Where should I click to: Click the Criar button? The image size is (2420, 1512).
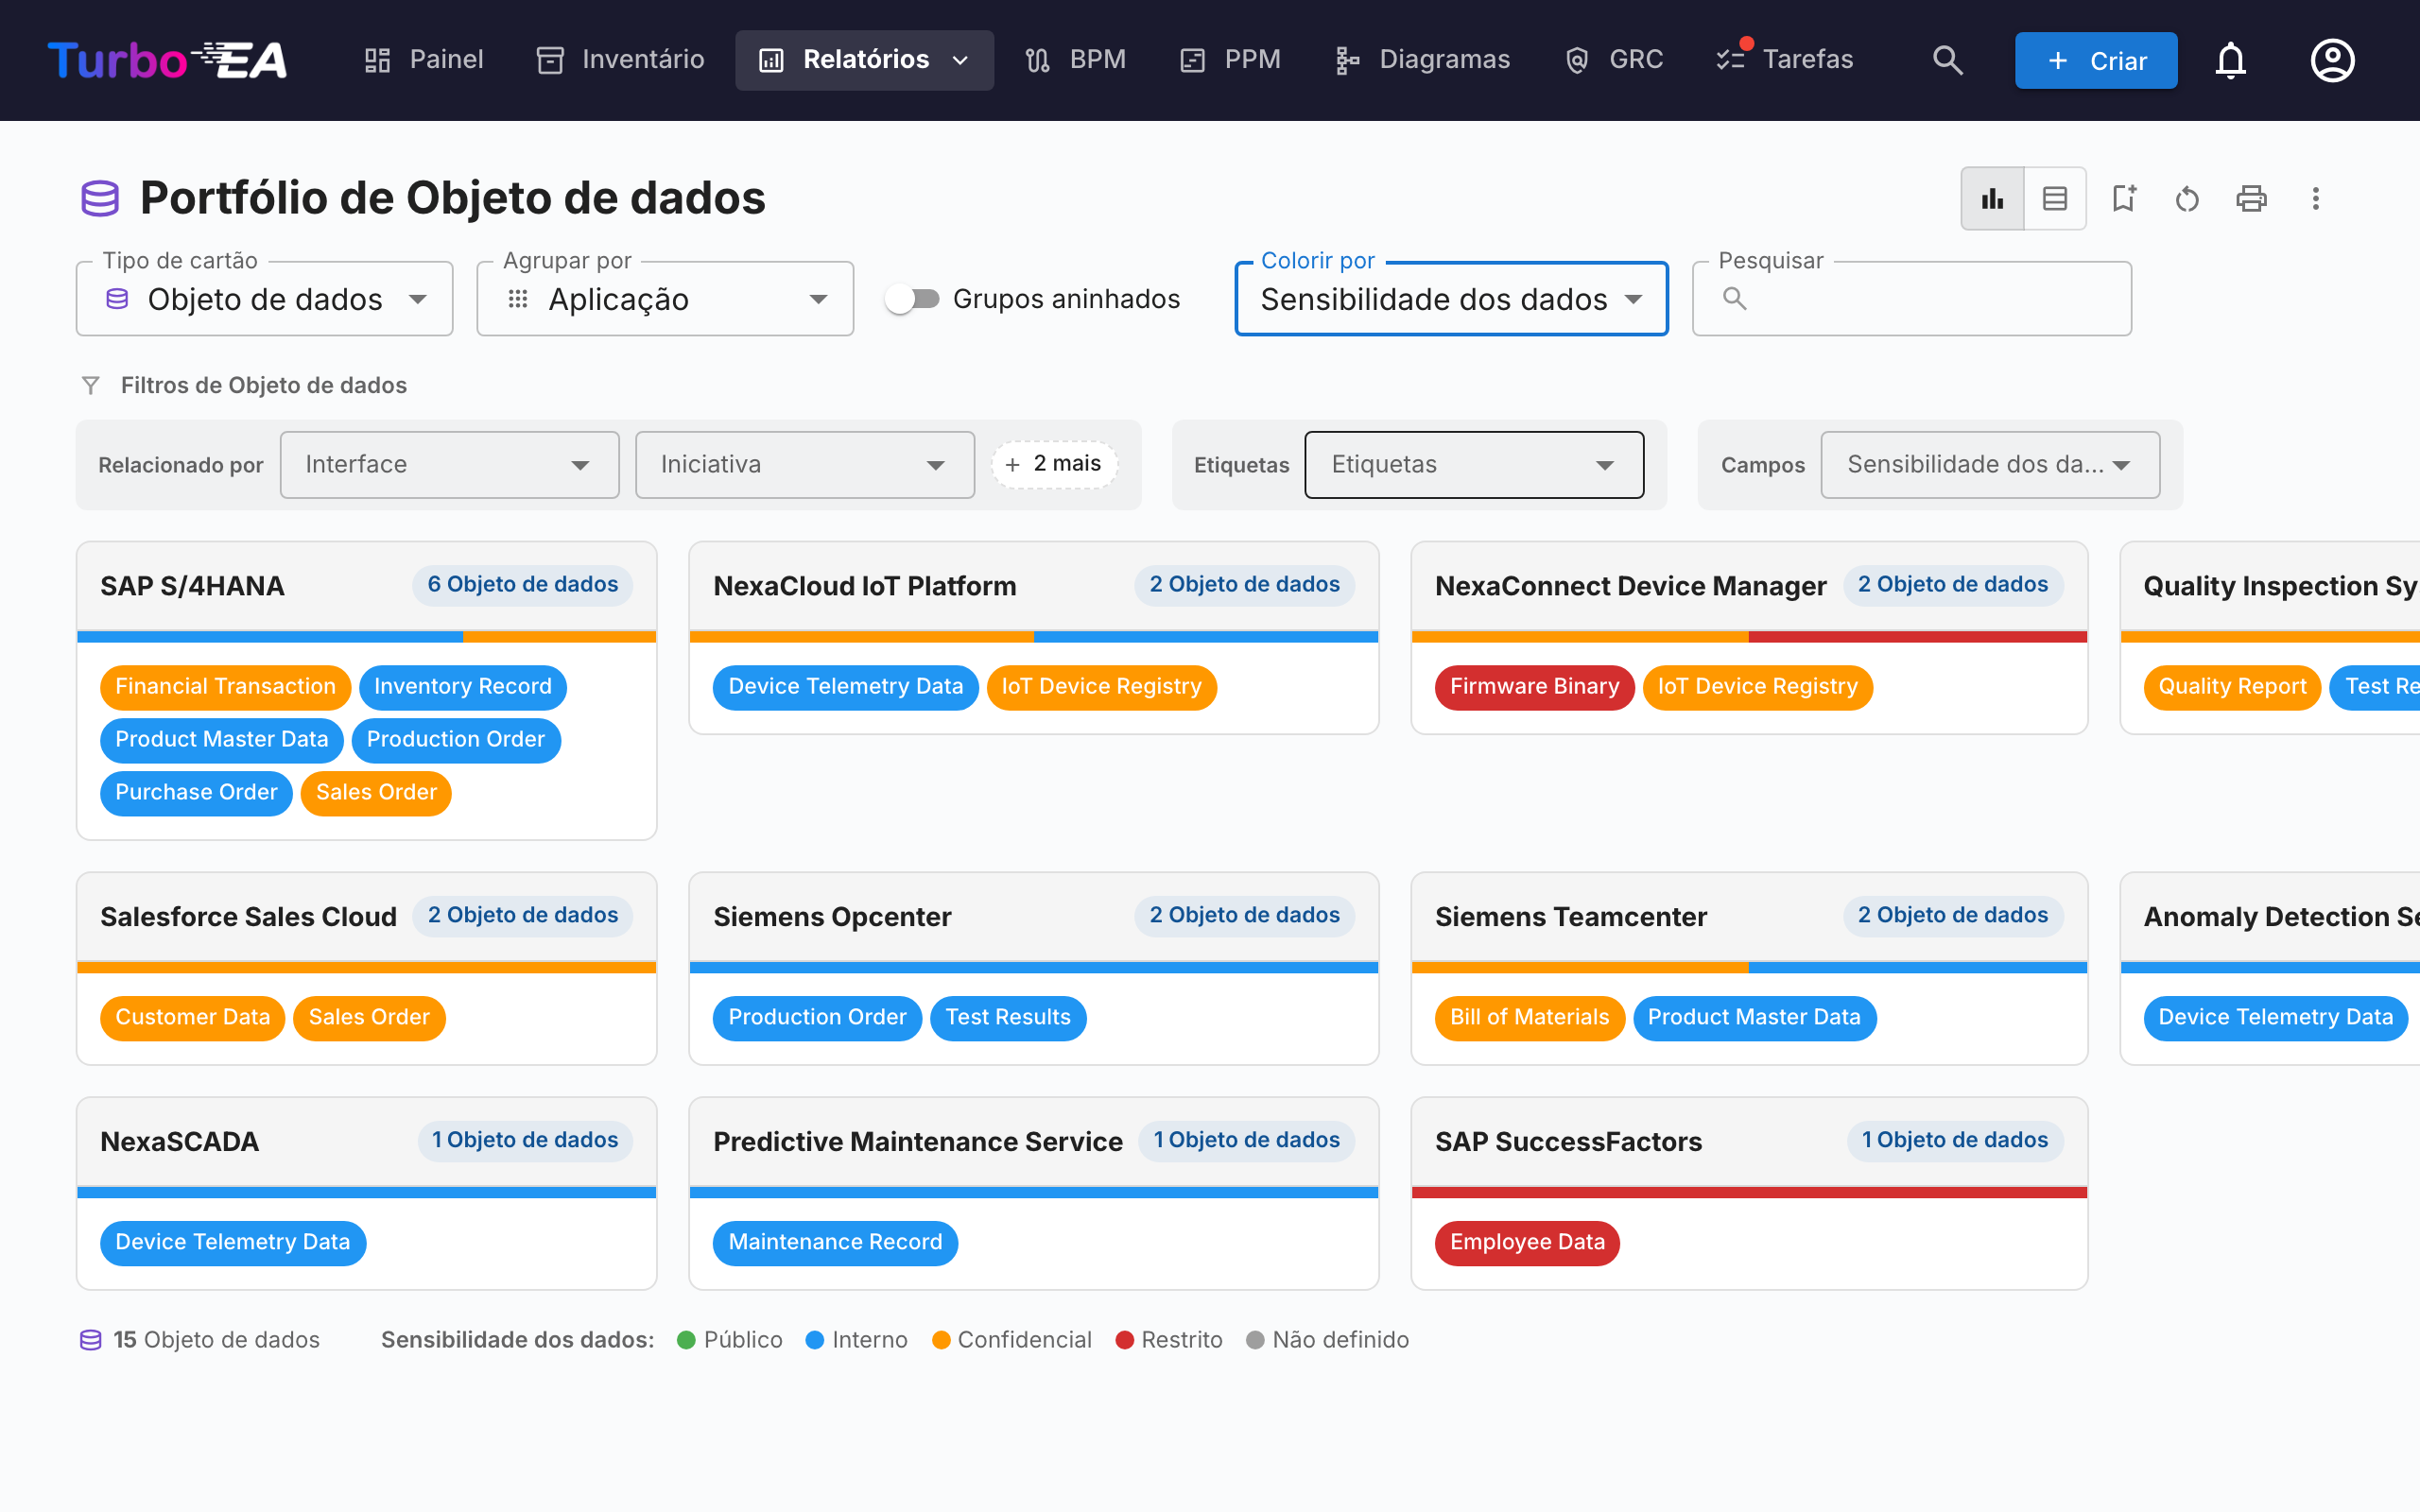[2096, 60]
